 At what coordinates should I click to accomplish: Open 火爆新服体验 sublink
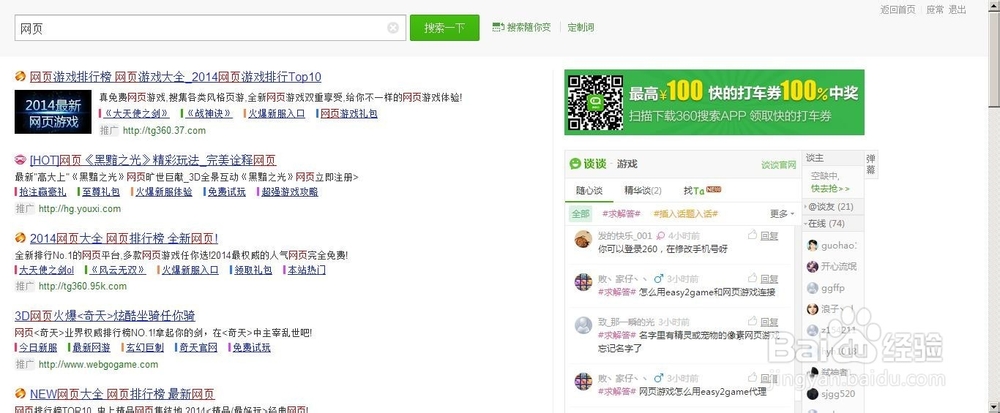(x=163, y=192)
